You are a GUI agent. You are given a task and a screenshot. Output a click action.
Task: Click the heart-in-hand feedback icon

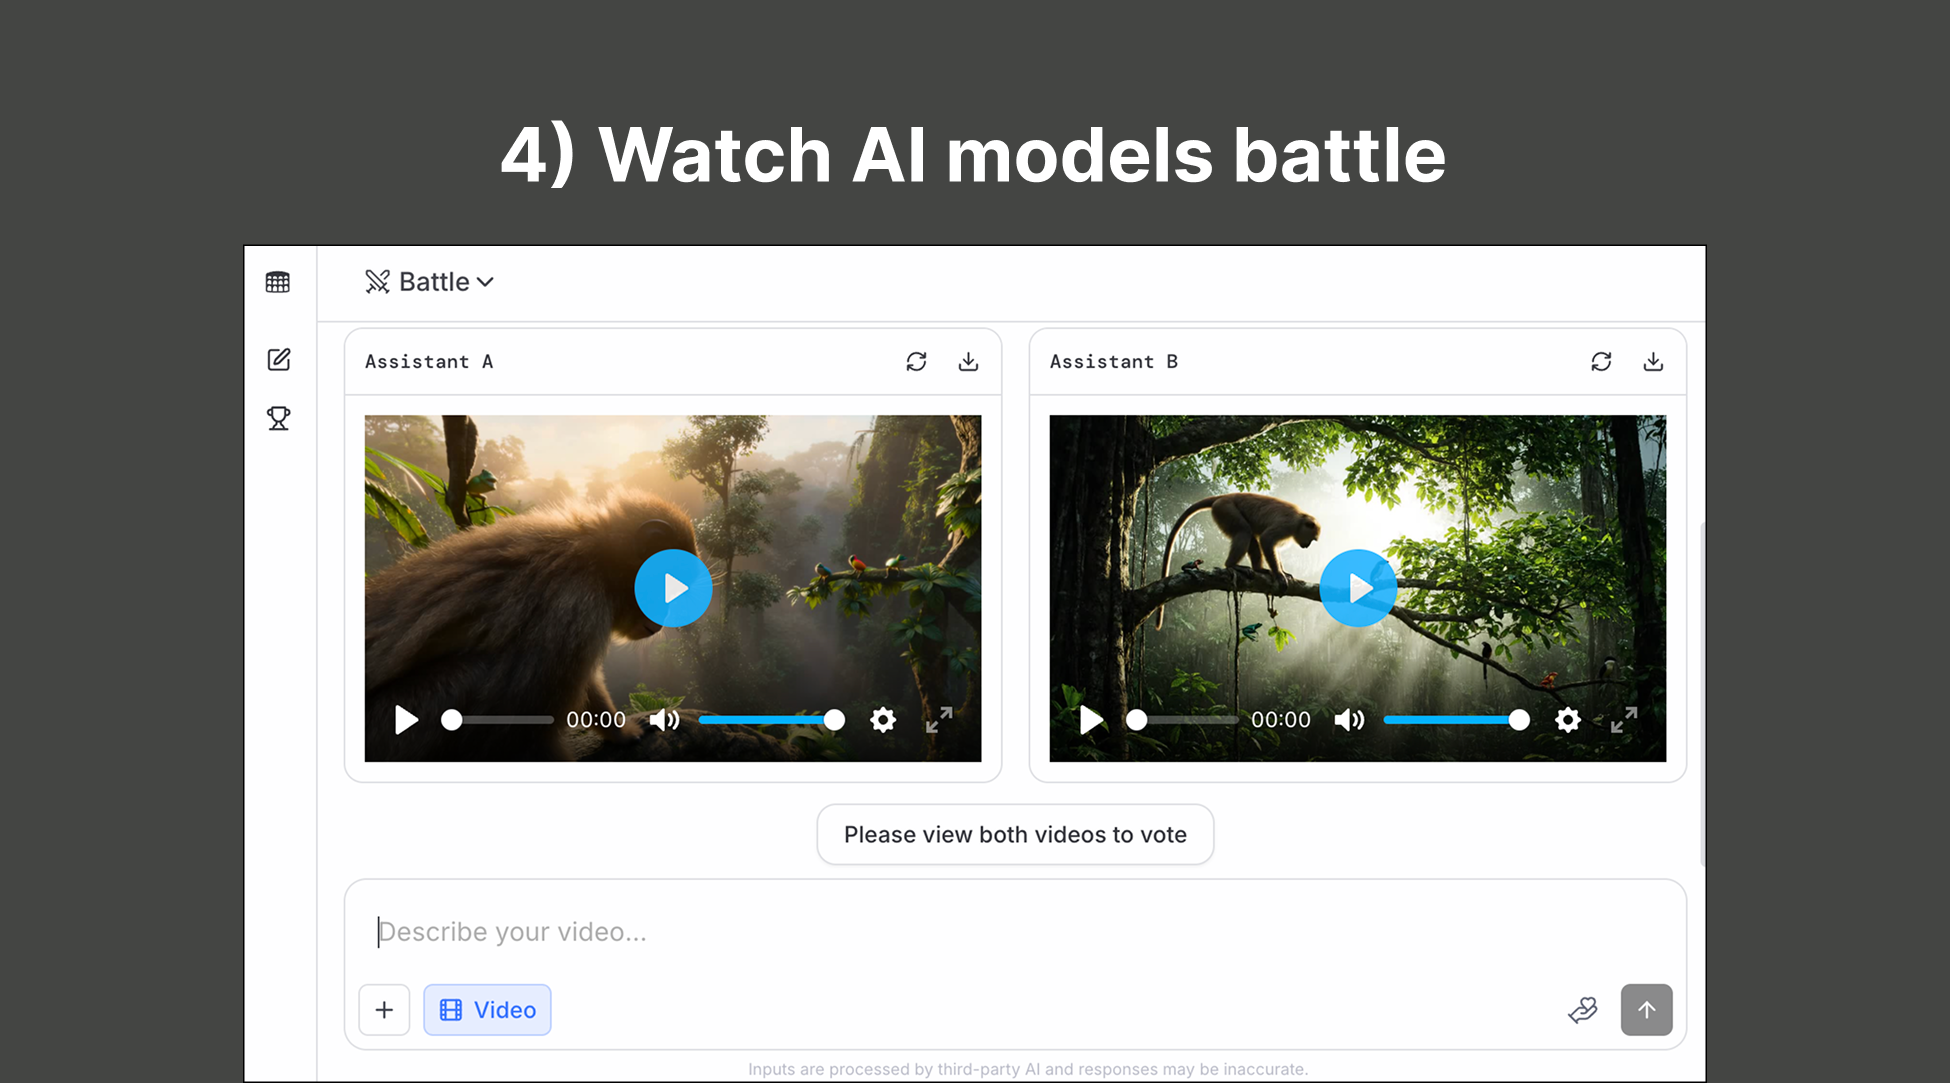(1583, 1010)
